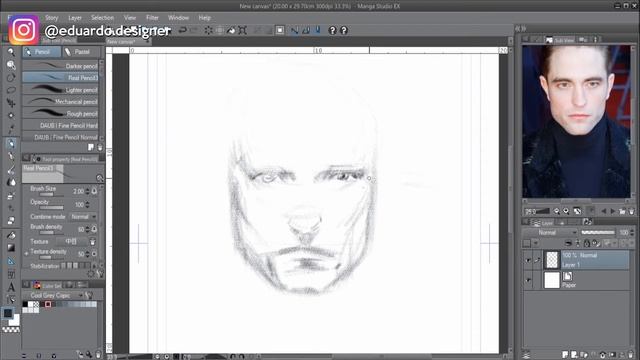Open the Filter menu
The height and width of the screenshot is (360, 640).
pyautogui.click(x=152, y=18)
